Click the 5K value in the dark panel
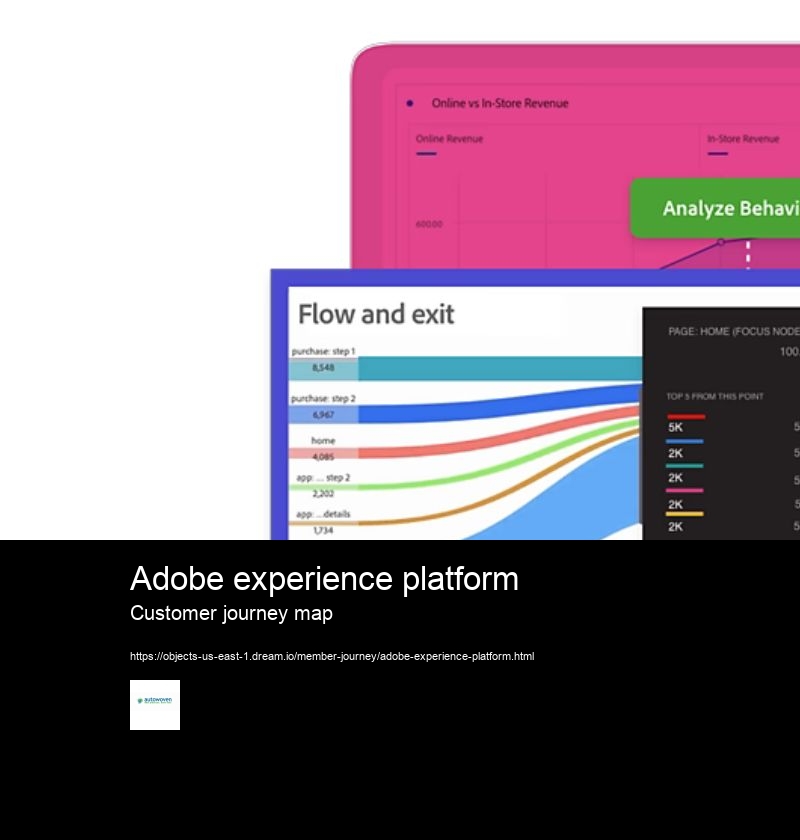Screen dimensions: 800x840 point(675,428)
